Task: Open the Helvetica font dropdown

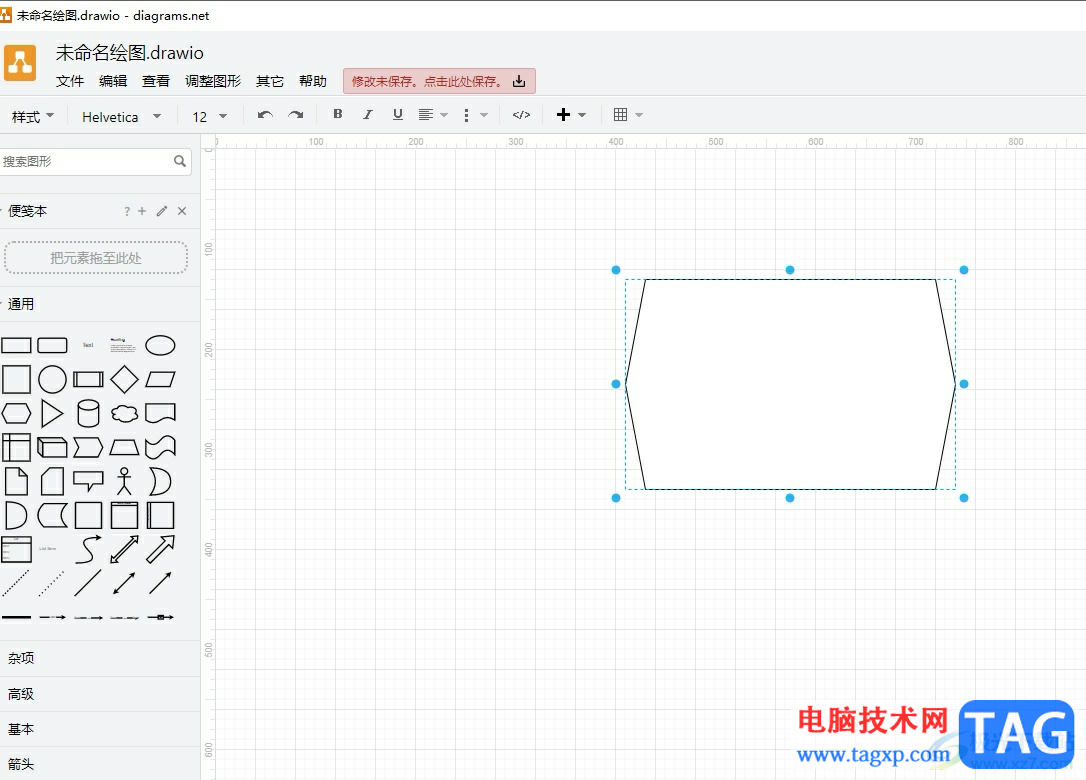Action: pyautogui.click(x=121, y=116)
